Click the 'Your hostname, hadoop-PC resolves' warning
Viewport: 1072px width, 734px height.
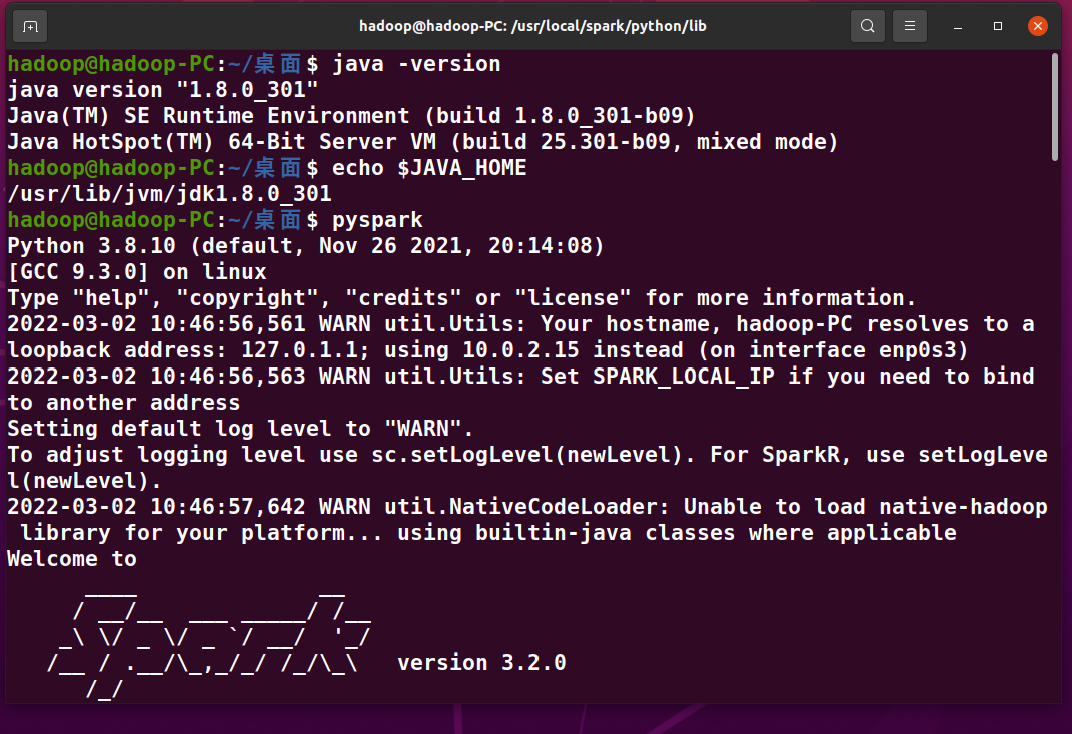tap(521, 324)
